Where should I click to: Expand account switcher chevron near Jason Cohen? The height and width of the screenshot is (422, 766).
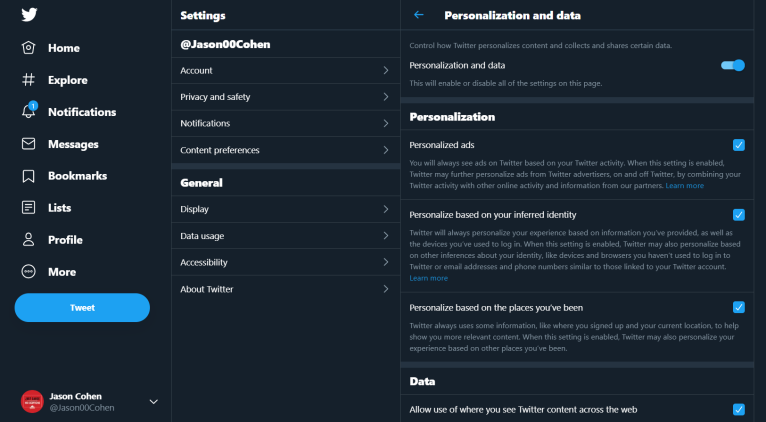click(153, 401)
